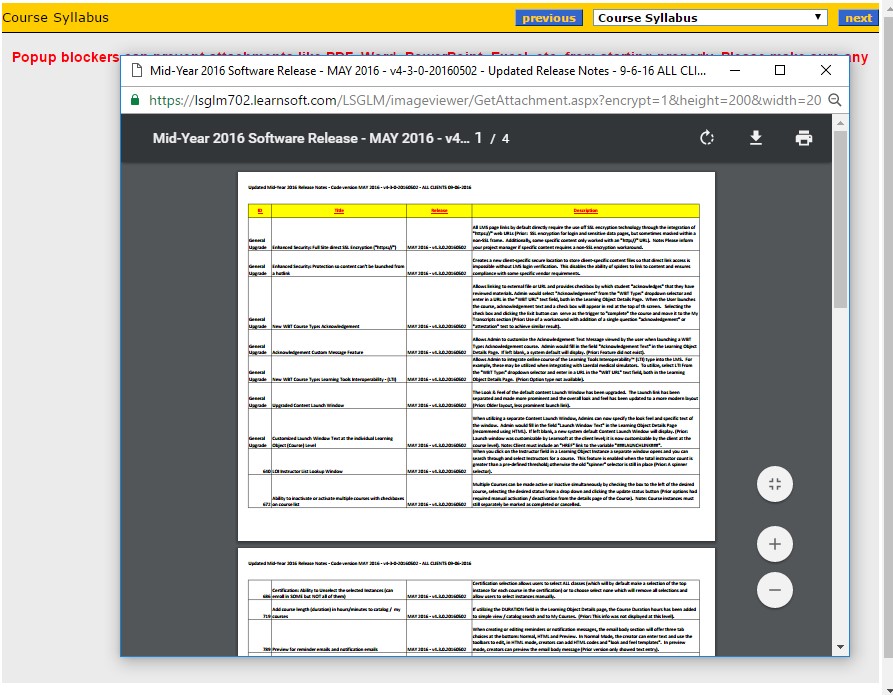Click the main page's vertical scrollbar
893x695 pixels.
tap(886, 300)
